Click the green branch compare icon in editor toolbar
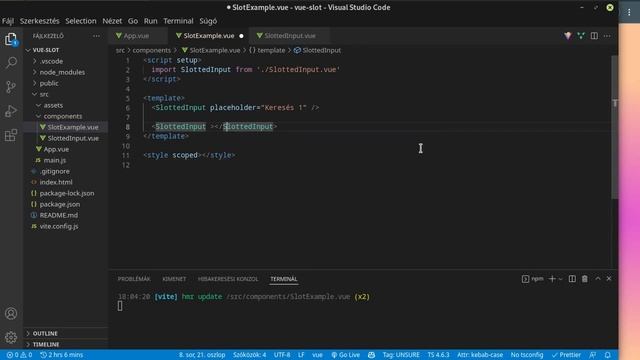Viewport: 640px width, 360px height. coord(581,36)
